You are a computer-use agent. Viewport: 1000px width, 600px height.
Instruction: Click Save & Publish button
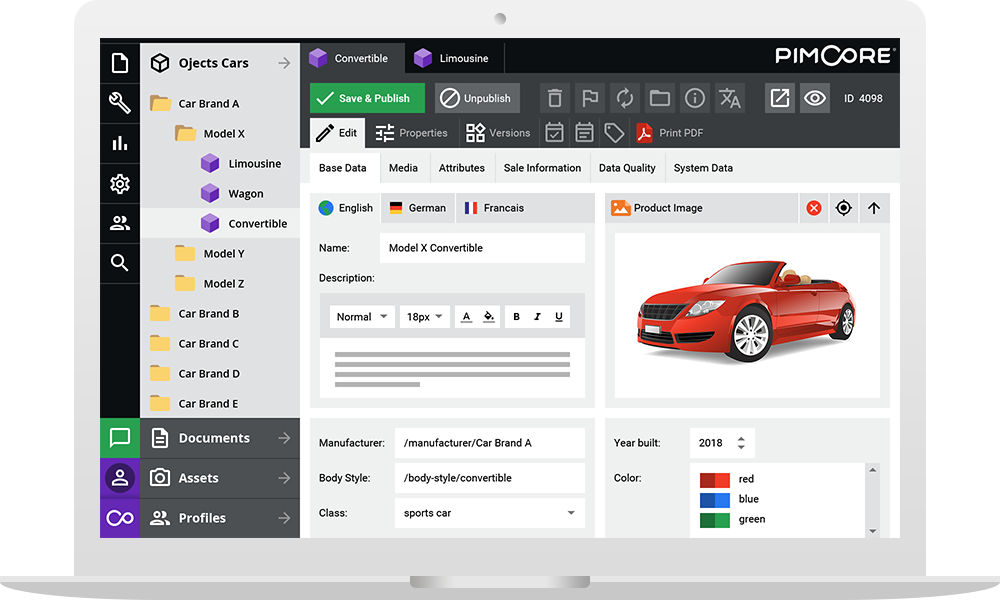(x=367, y=98)
